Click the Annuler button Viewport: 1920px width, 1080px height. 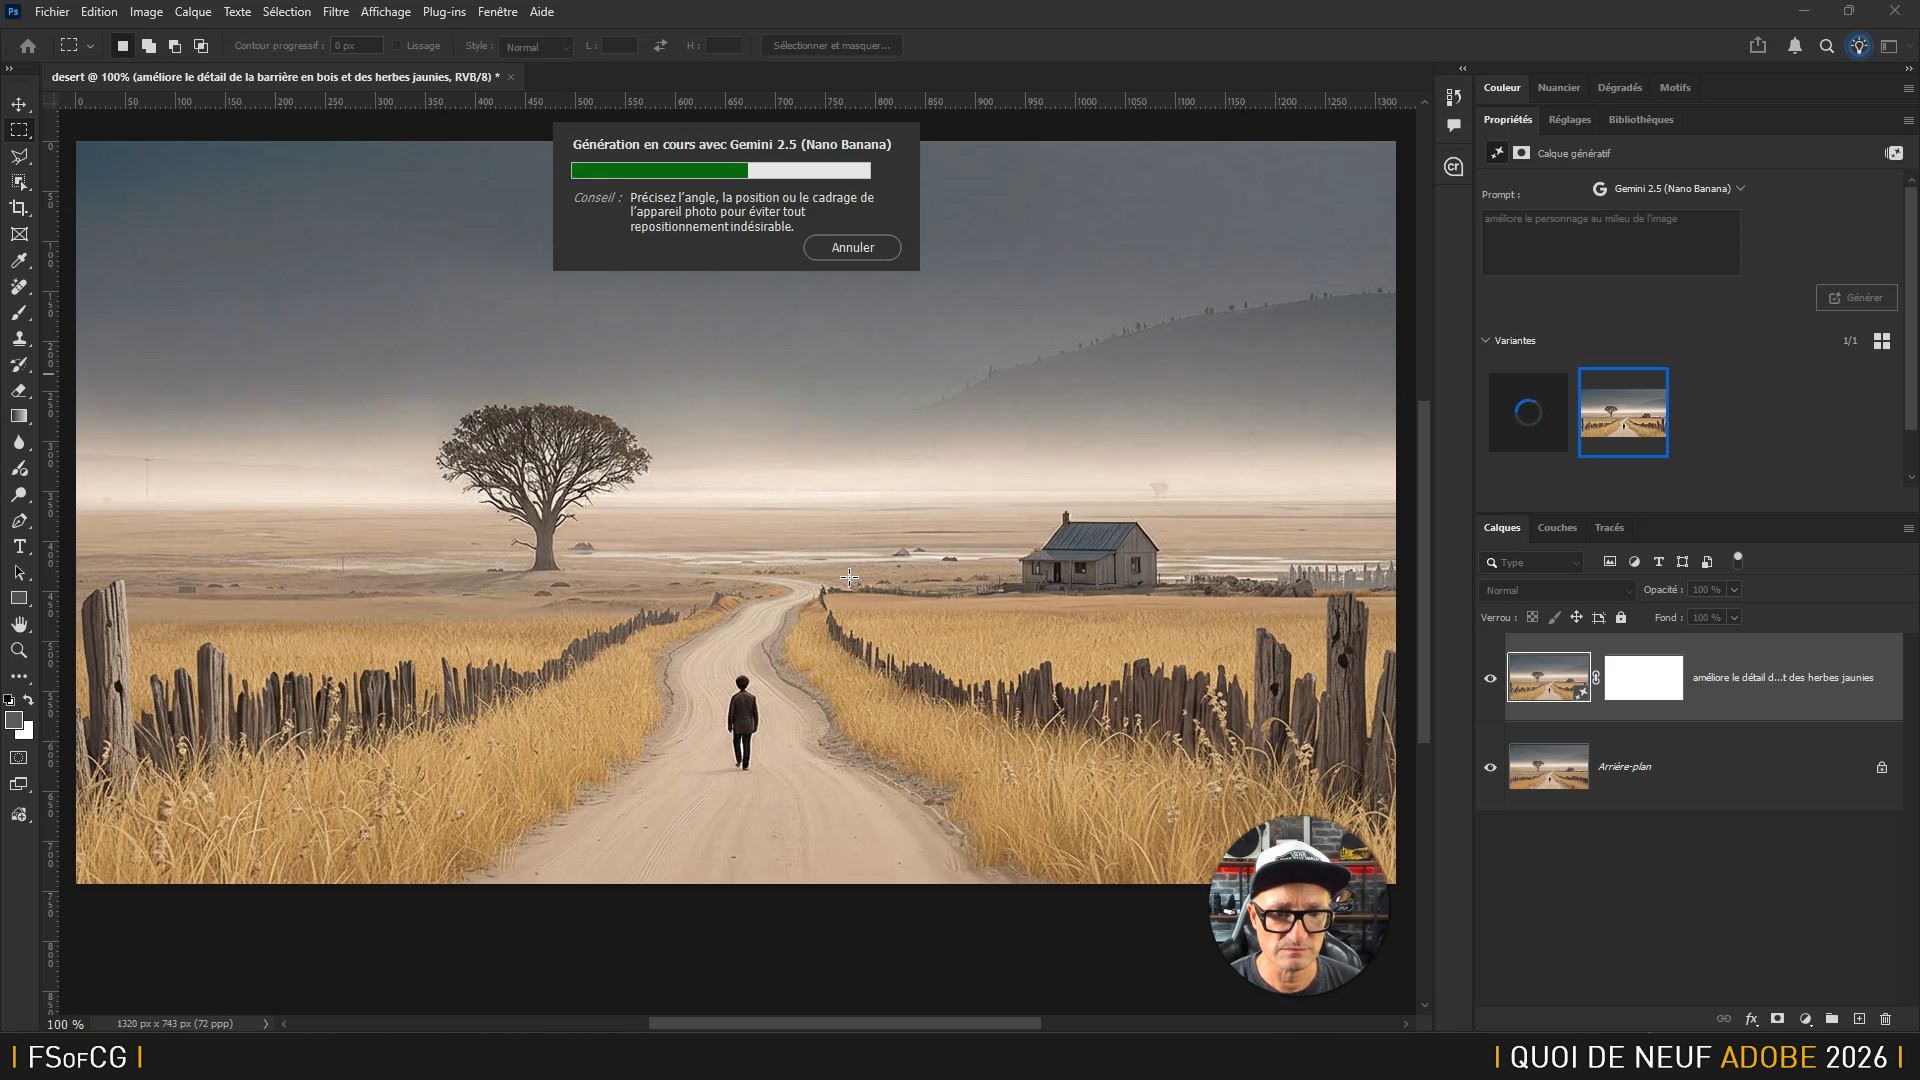[852, 247]
